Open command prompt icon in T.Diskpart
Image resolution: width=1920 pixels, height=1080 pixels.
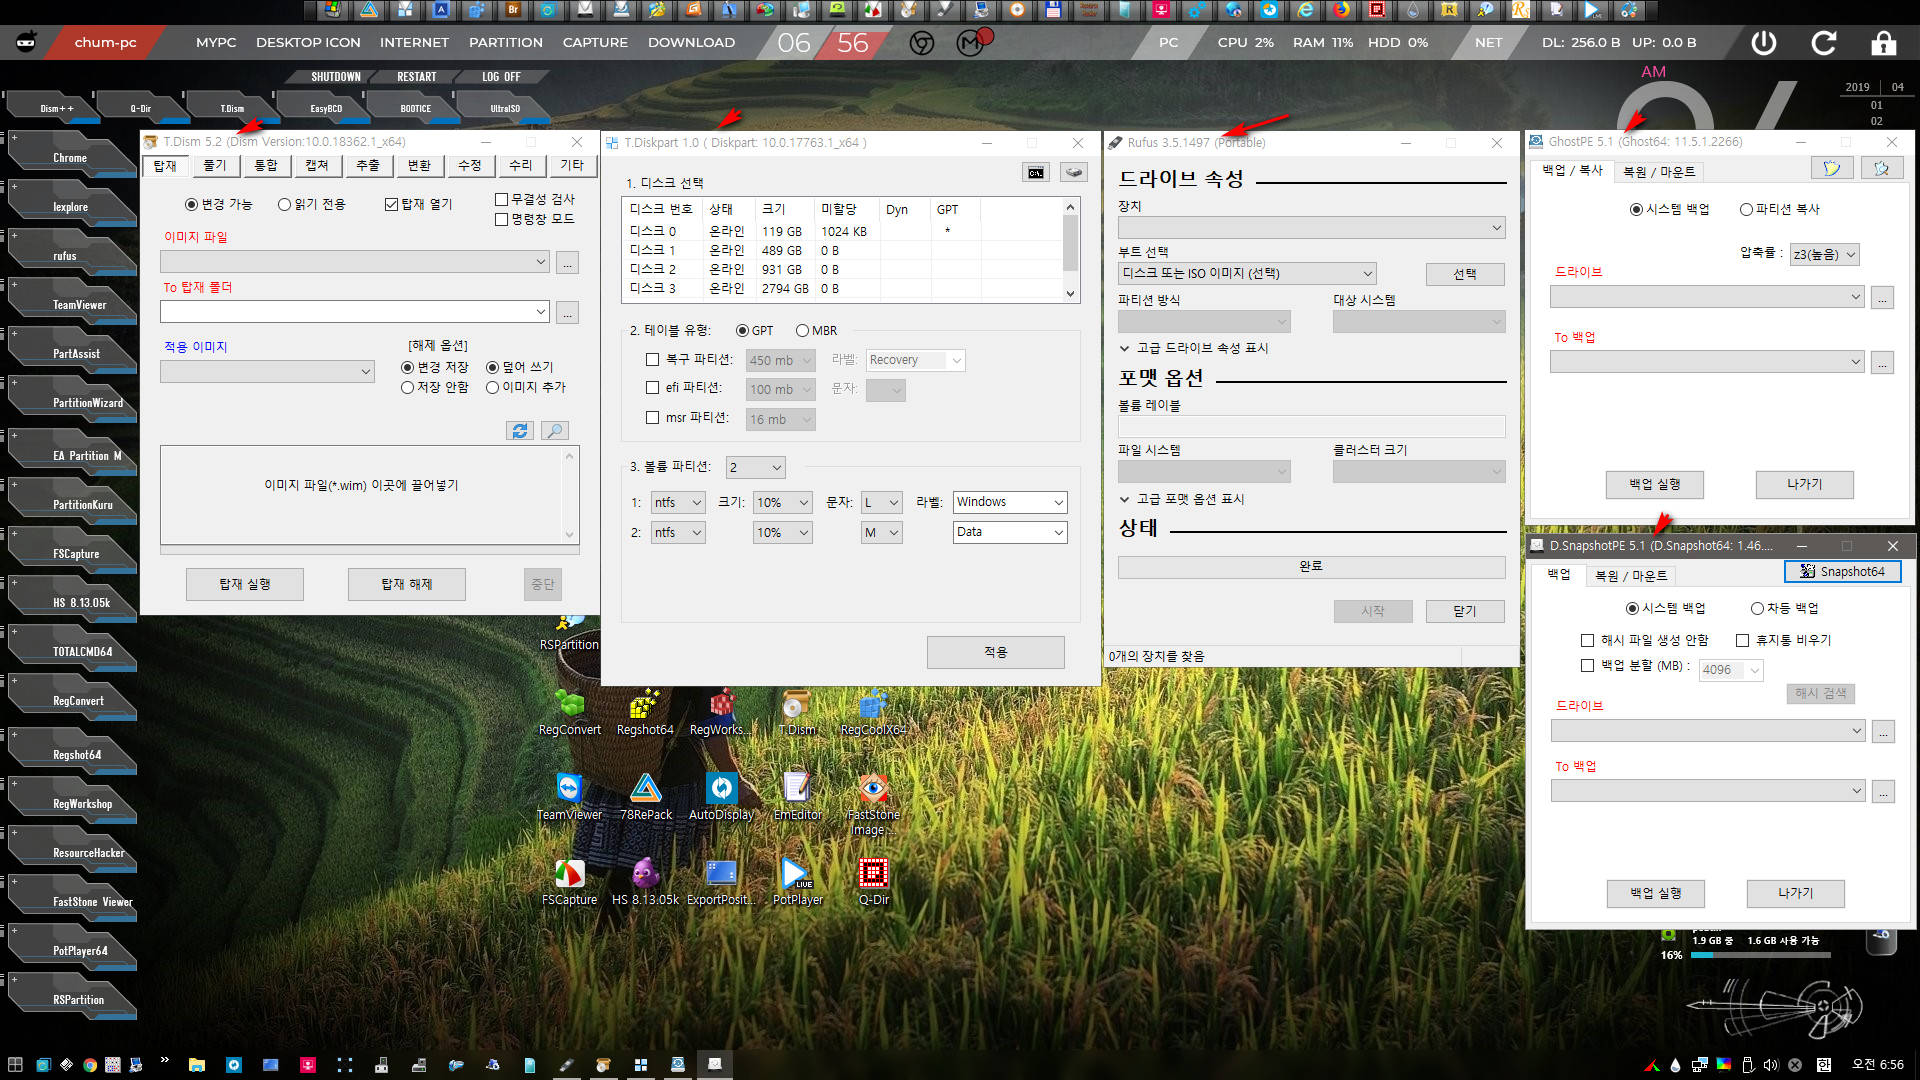1036,172
